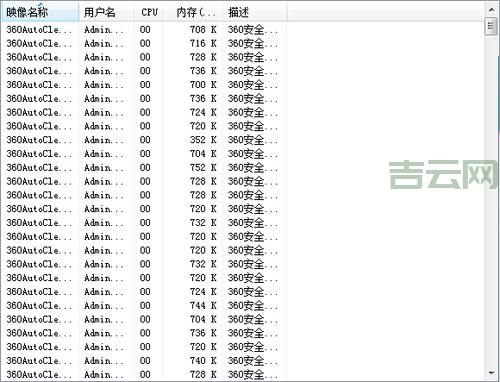Screen dimensions: 500x382
Task: Click 360安全... in the 352 K row
Action: 253,140
